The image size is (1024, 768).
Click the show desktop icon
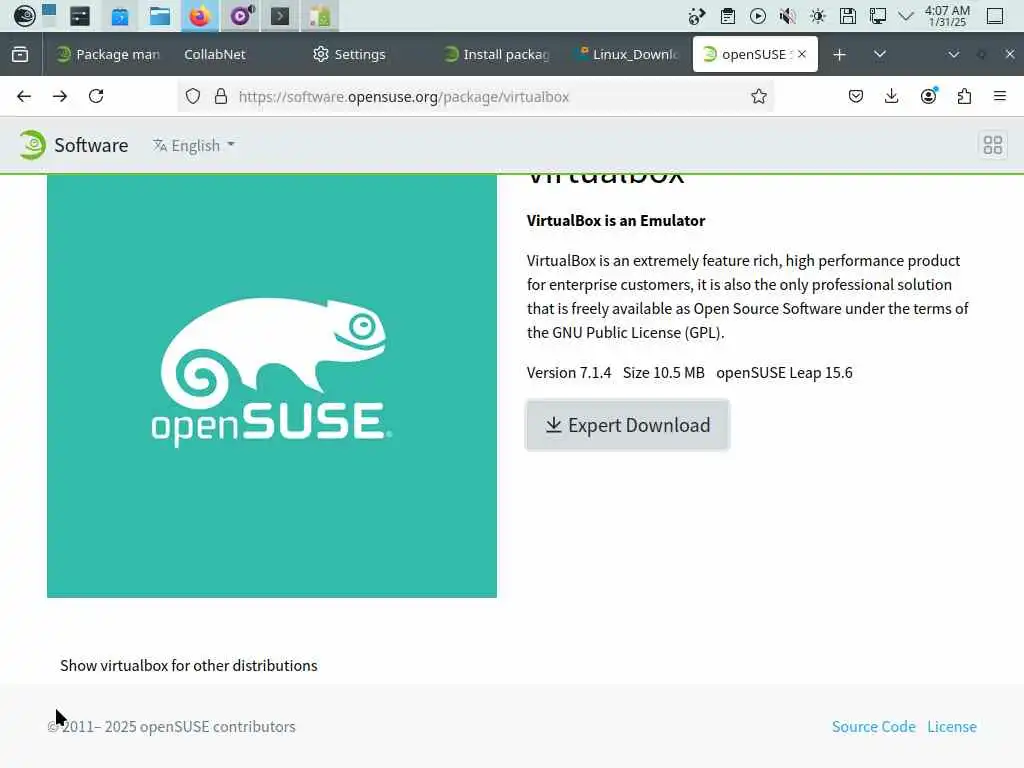coord(995,16)
